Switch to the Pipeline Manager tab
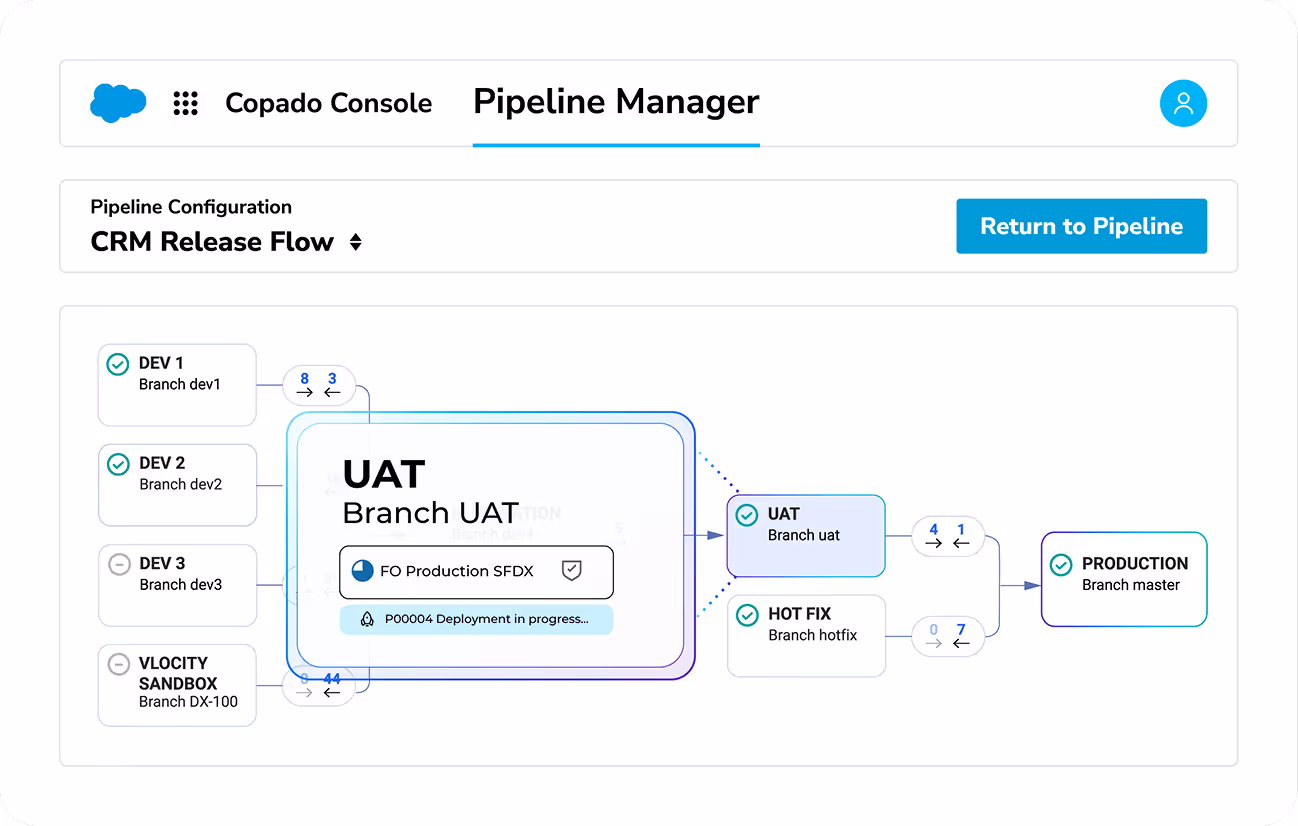 click(x=616, y=103)
